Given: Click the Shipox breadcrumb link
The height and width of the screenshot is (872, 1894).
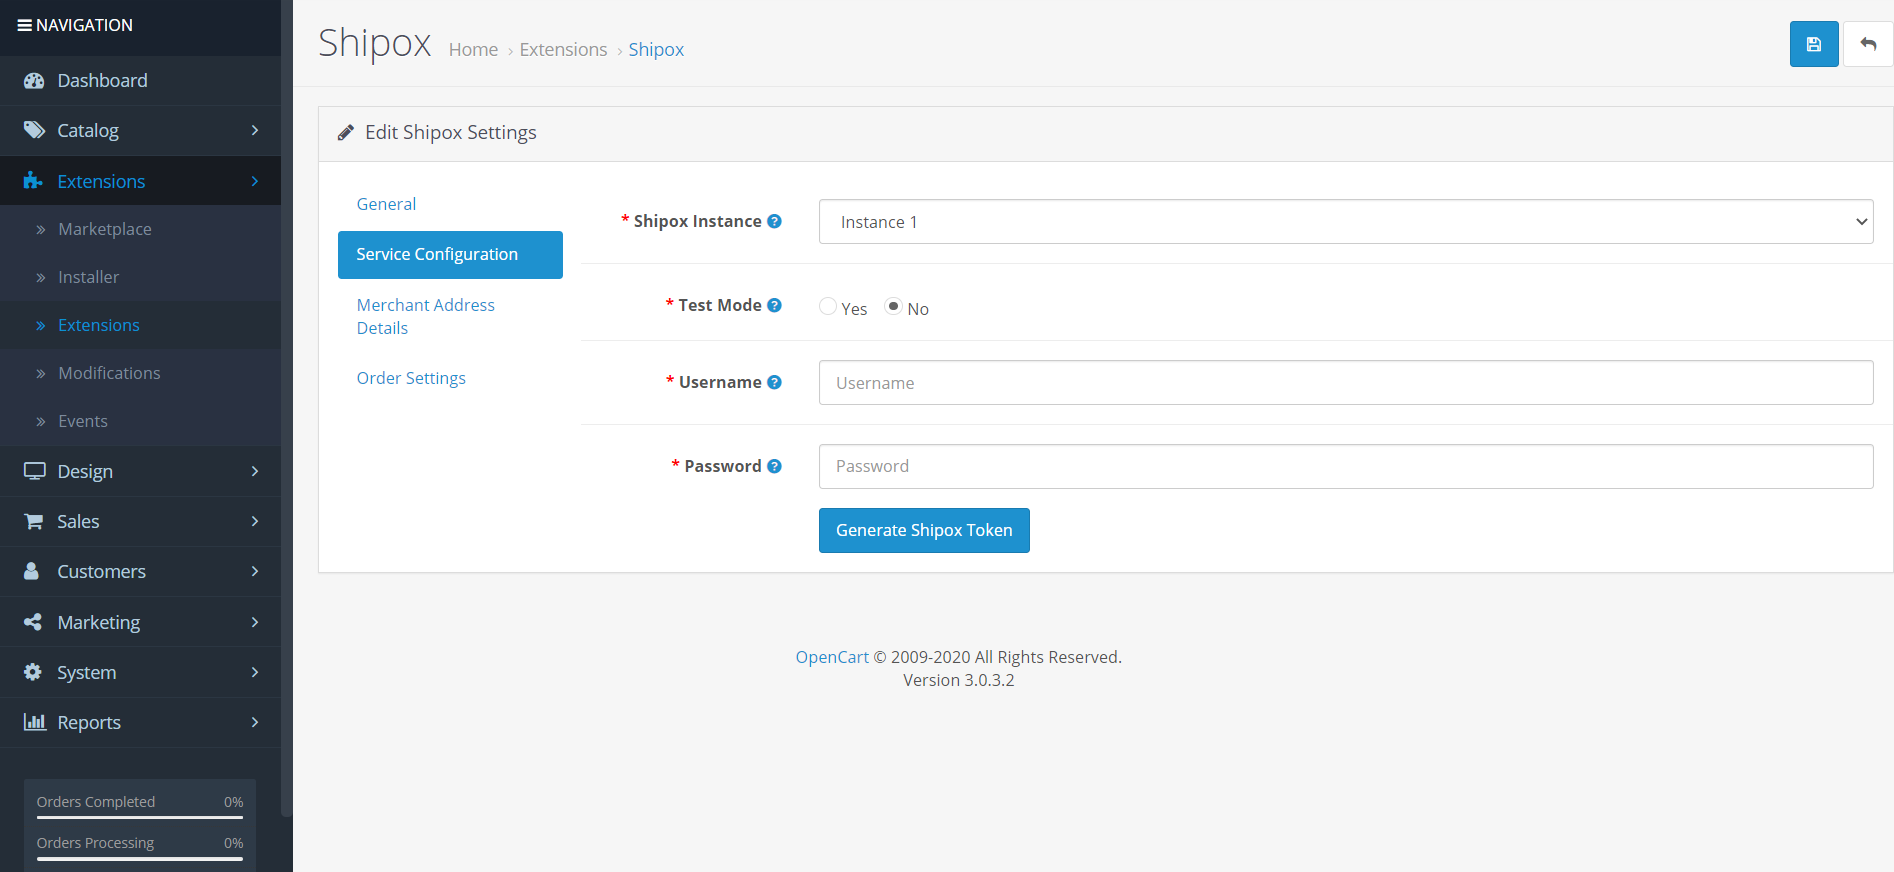Looking at the screenshot, I should [656, 50].
